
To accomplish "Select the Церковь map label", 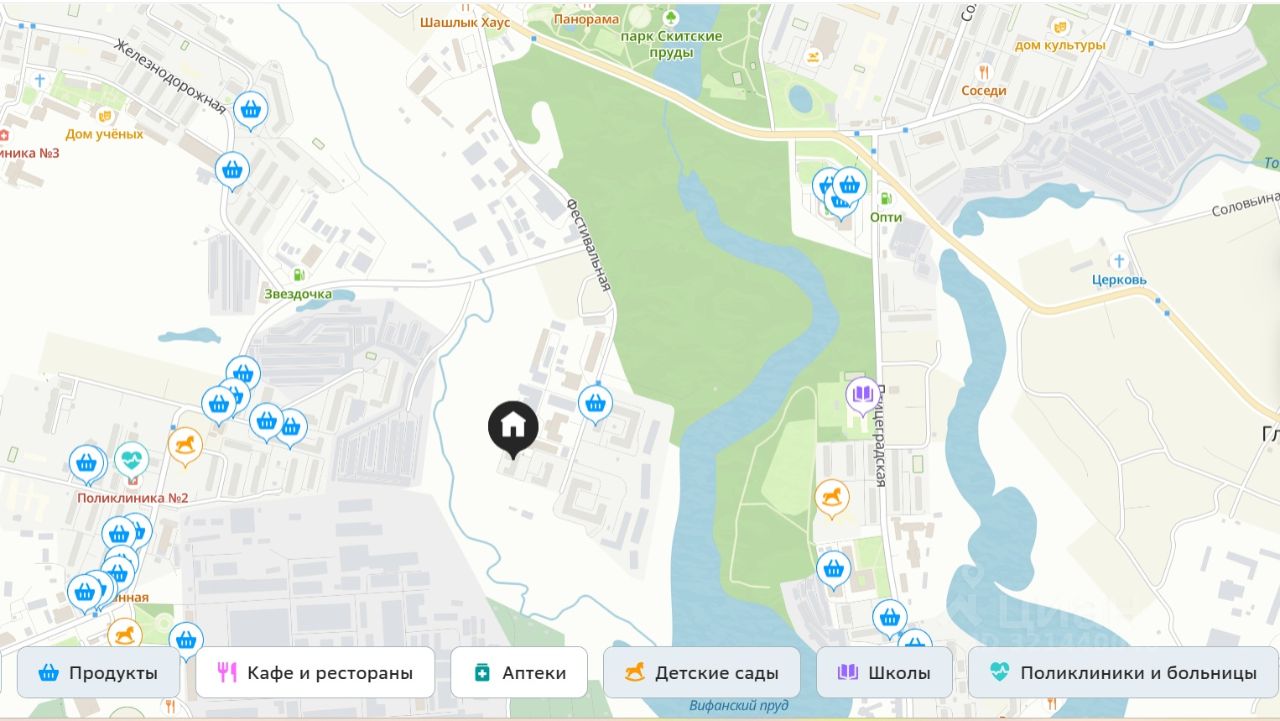I will point(1119,280).
